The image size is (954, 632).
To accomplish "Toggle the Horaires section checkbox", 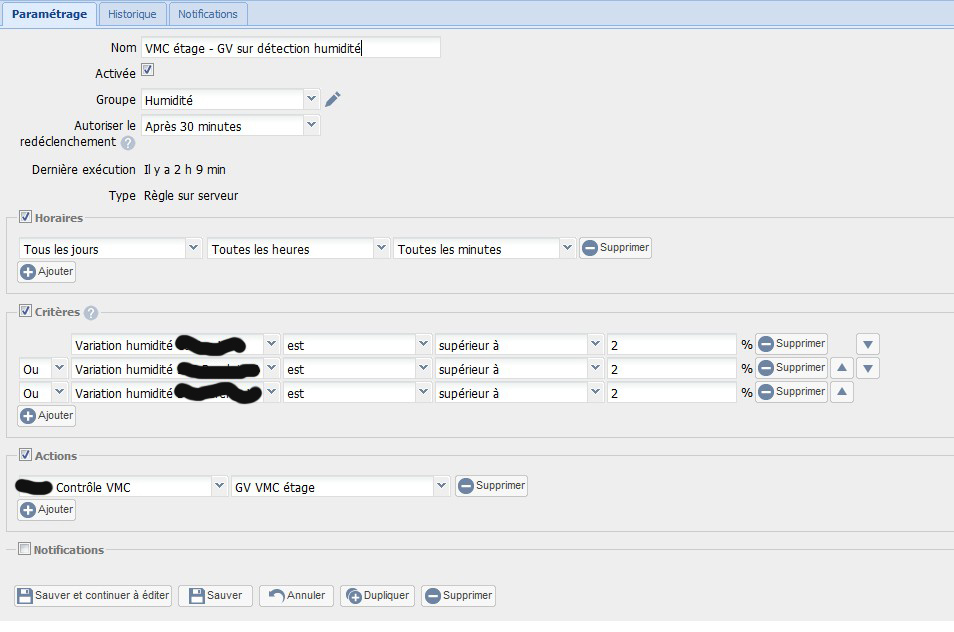I will pos(25,217).
